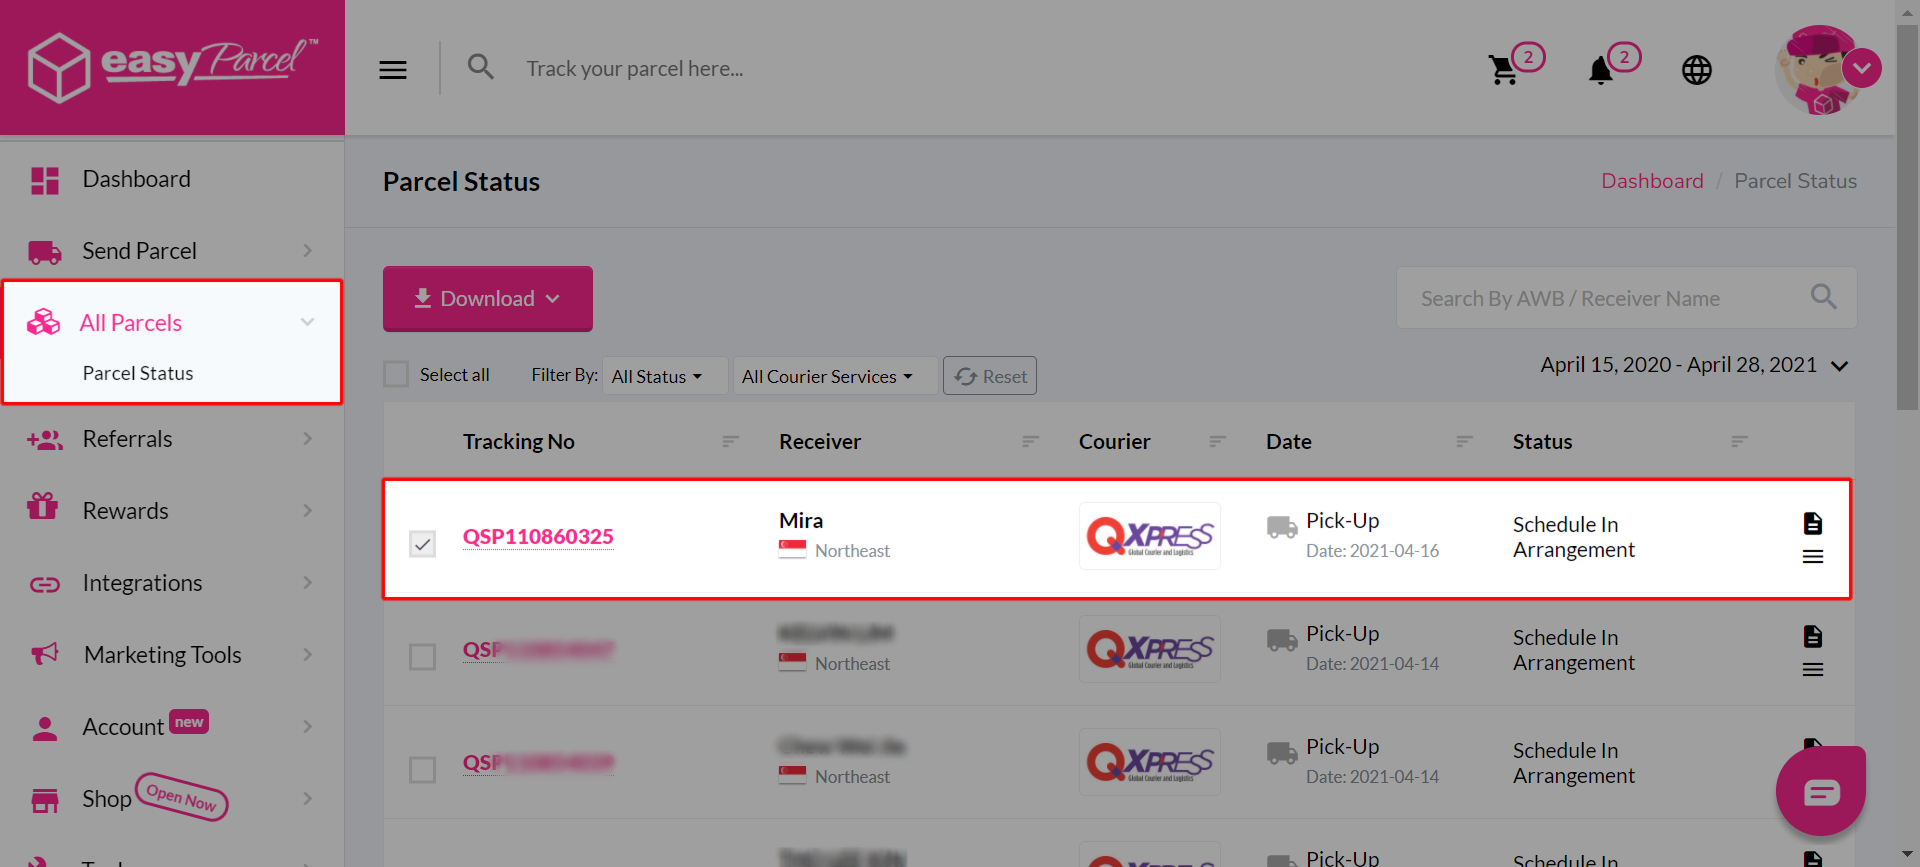
Task: Check the third parcel row checkbox
Action: [423, 770]
